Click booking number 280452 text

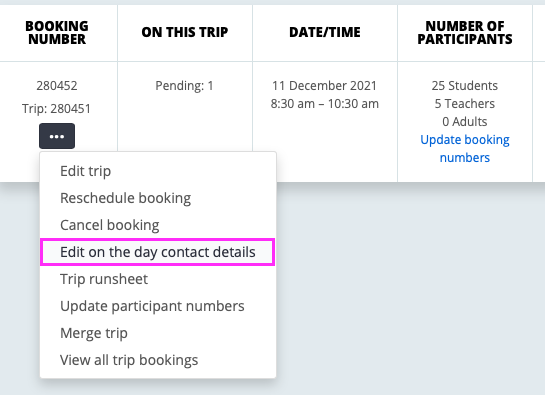[57, 86]
